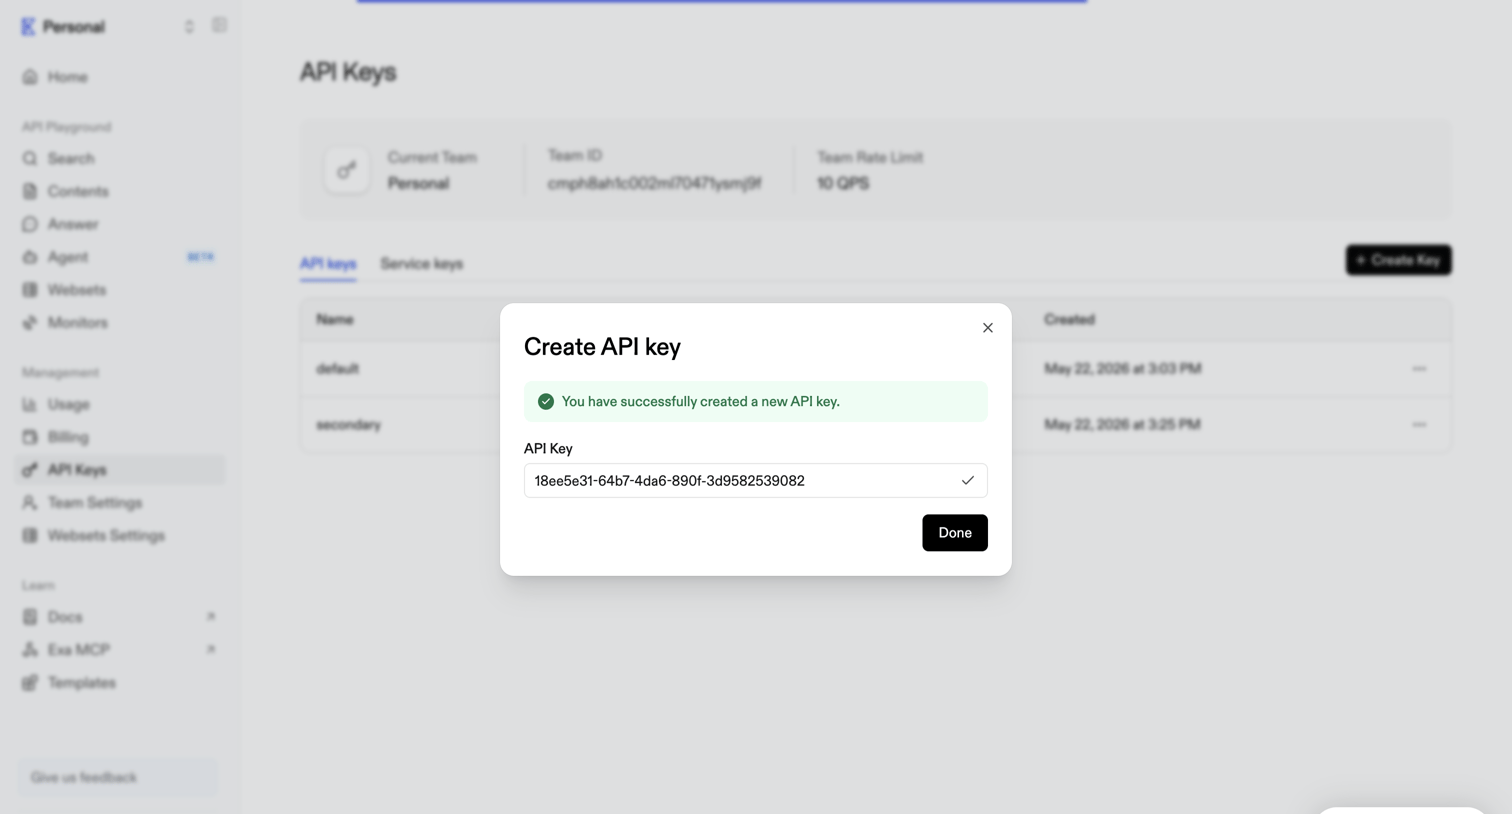Image resolution: width=1512 pixels, height=814 pixels.
Task: Click the copied checkmark icon in API Key field
Action: click(967, 481)
